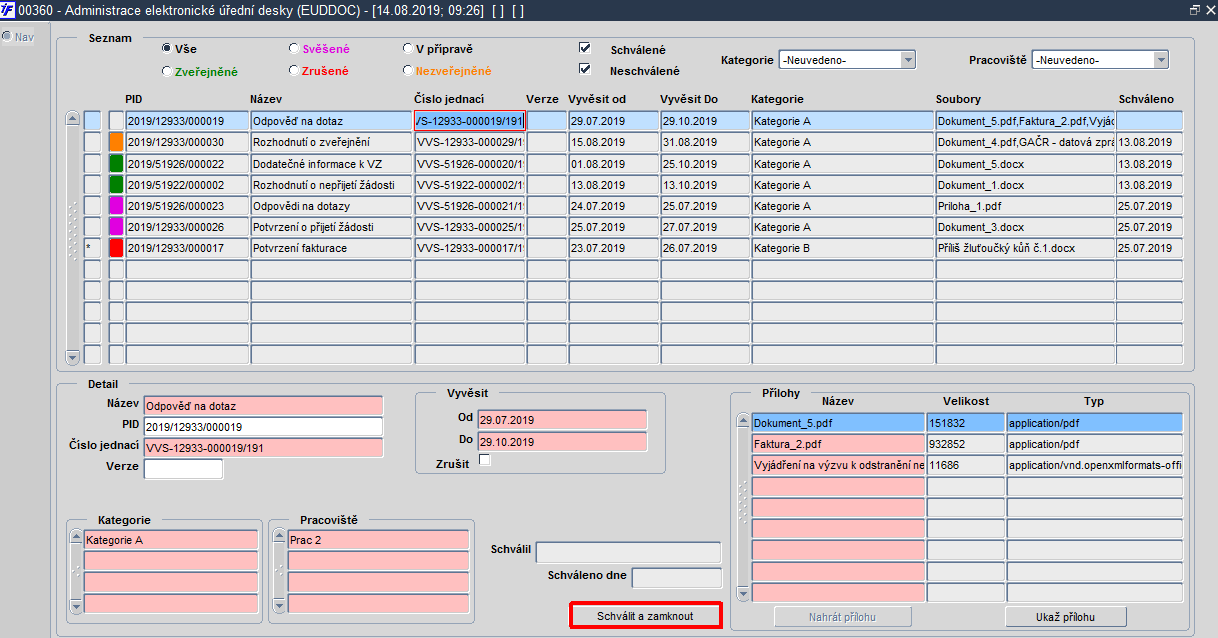The image size is (1218, 638).
Task: Click the Ukaž přílohu button
Action: point(1066,616)
